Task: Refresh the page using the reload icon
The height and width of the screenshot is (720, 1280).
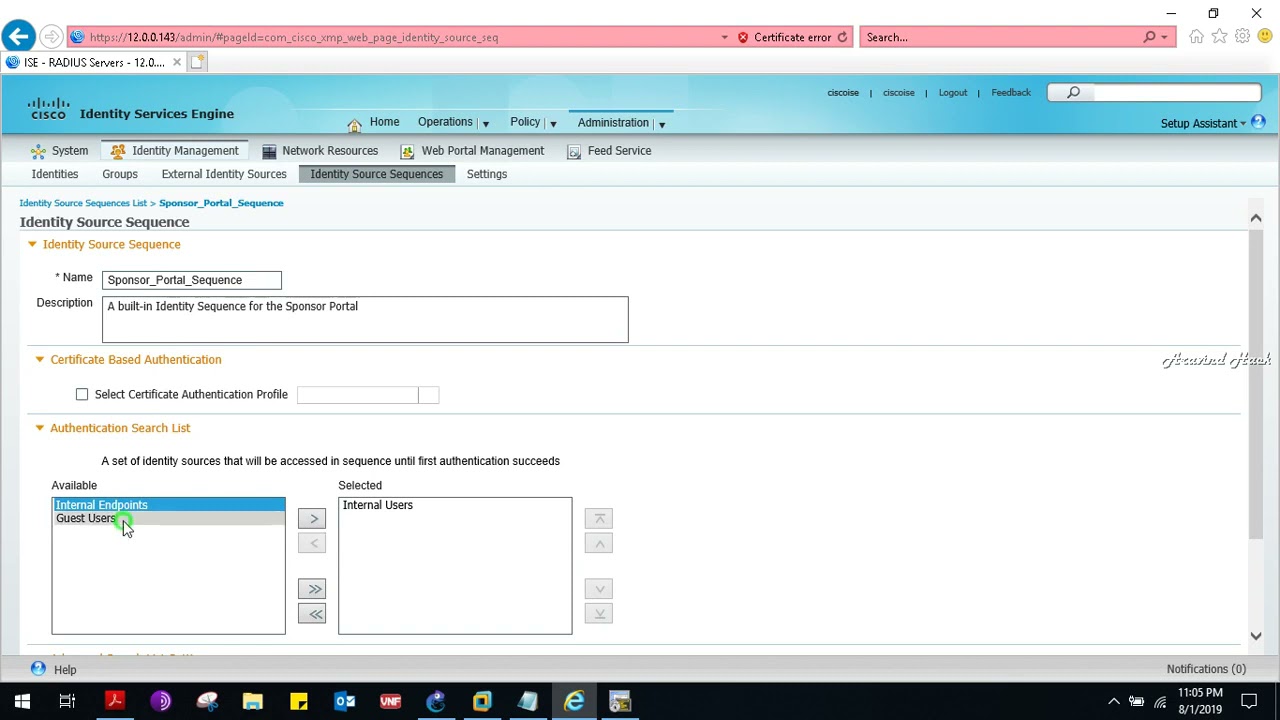Action: (842, 37)
